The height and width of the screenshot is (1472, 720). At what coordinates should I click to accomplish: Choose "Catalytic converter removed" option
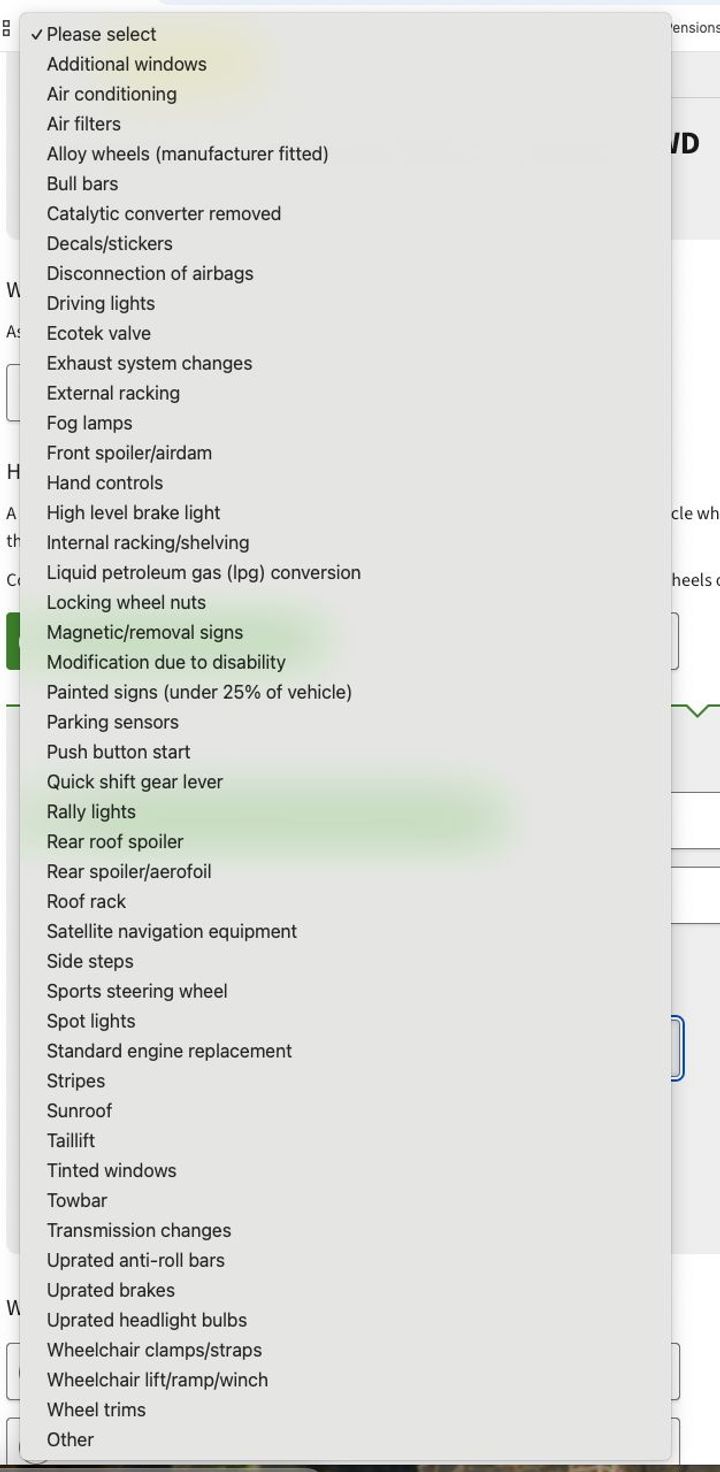[163, 214]
